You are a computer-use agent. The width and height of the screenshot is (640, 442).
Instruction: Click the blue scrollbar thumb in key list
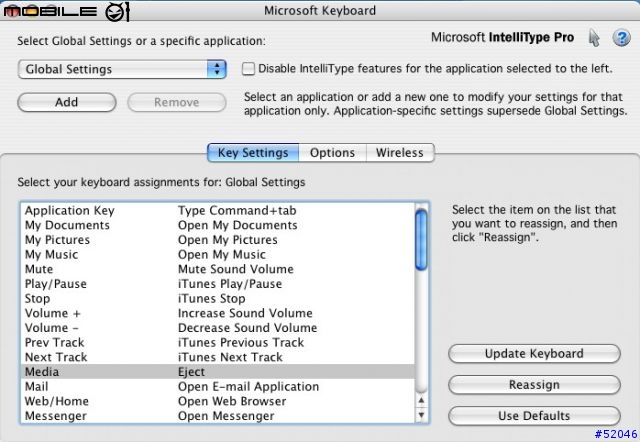pos(421,239)
